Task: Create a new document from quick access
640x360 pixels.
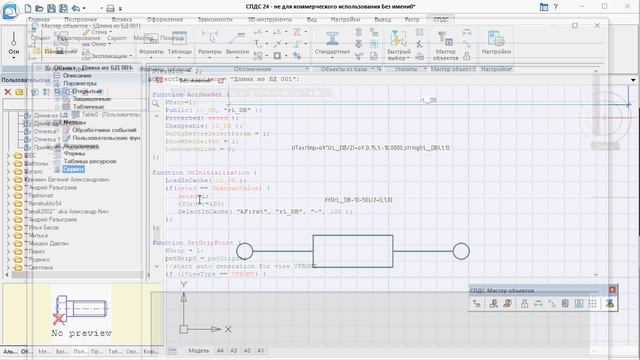Action: coord(28,8)
